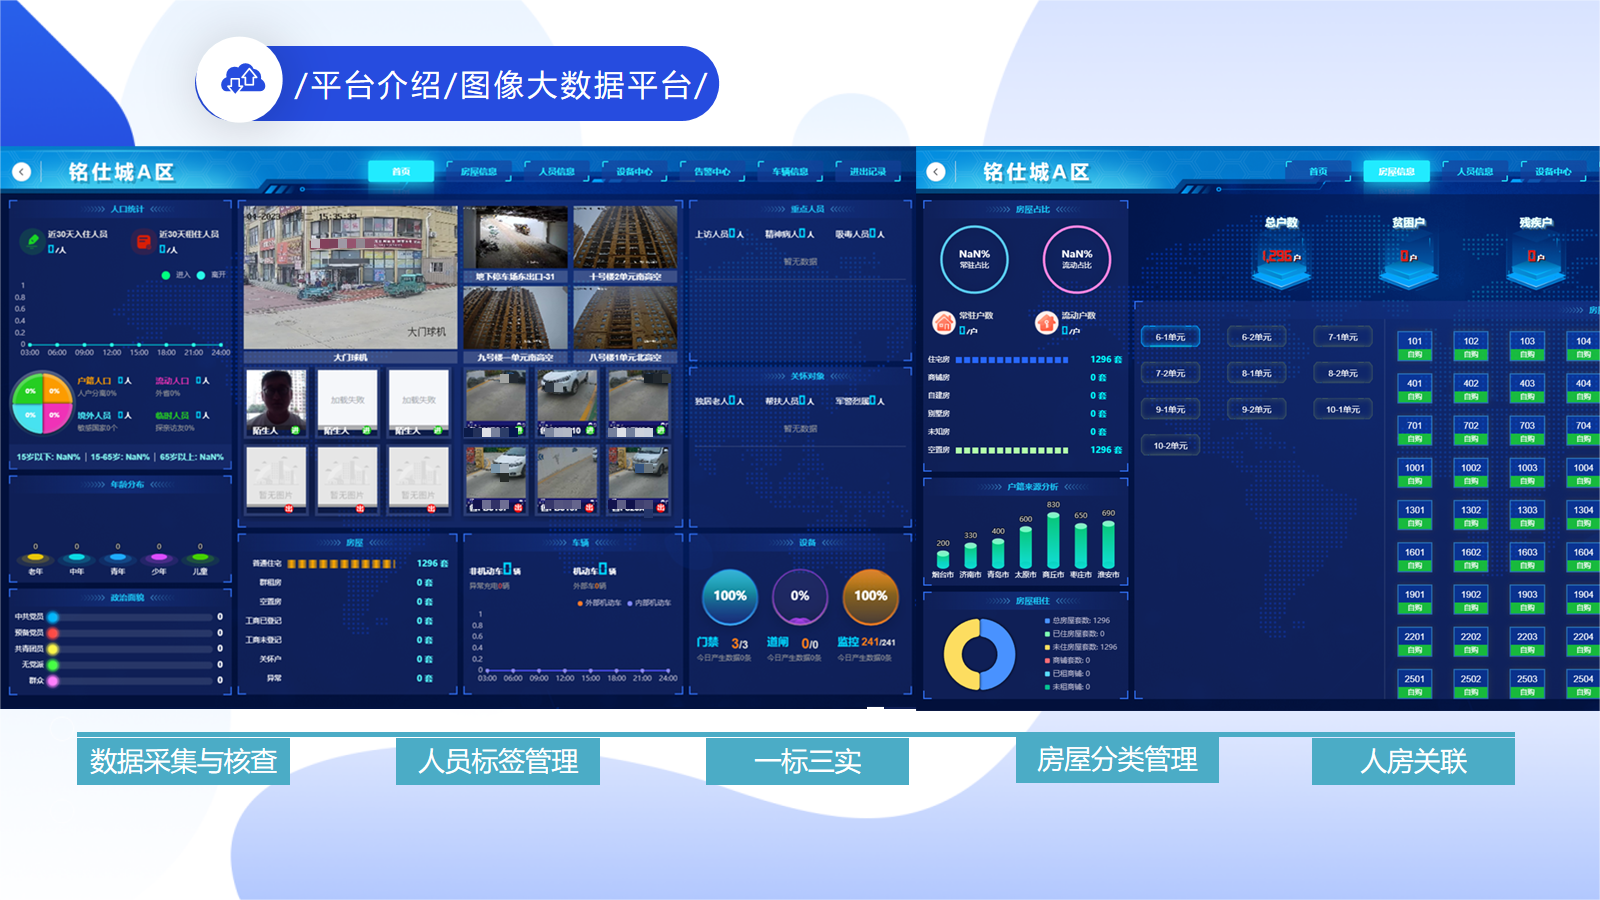
Task: Toggle the 进入 legend item
Action: 176,275
